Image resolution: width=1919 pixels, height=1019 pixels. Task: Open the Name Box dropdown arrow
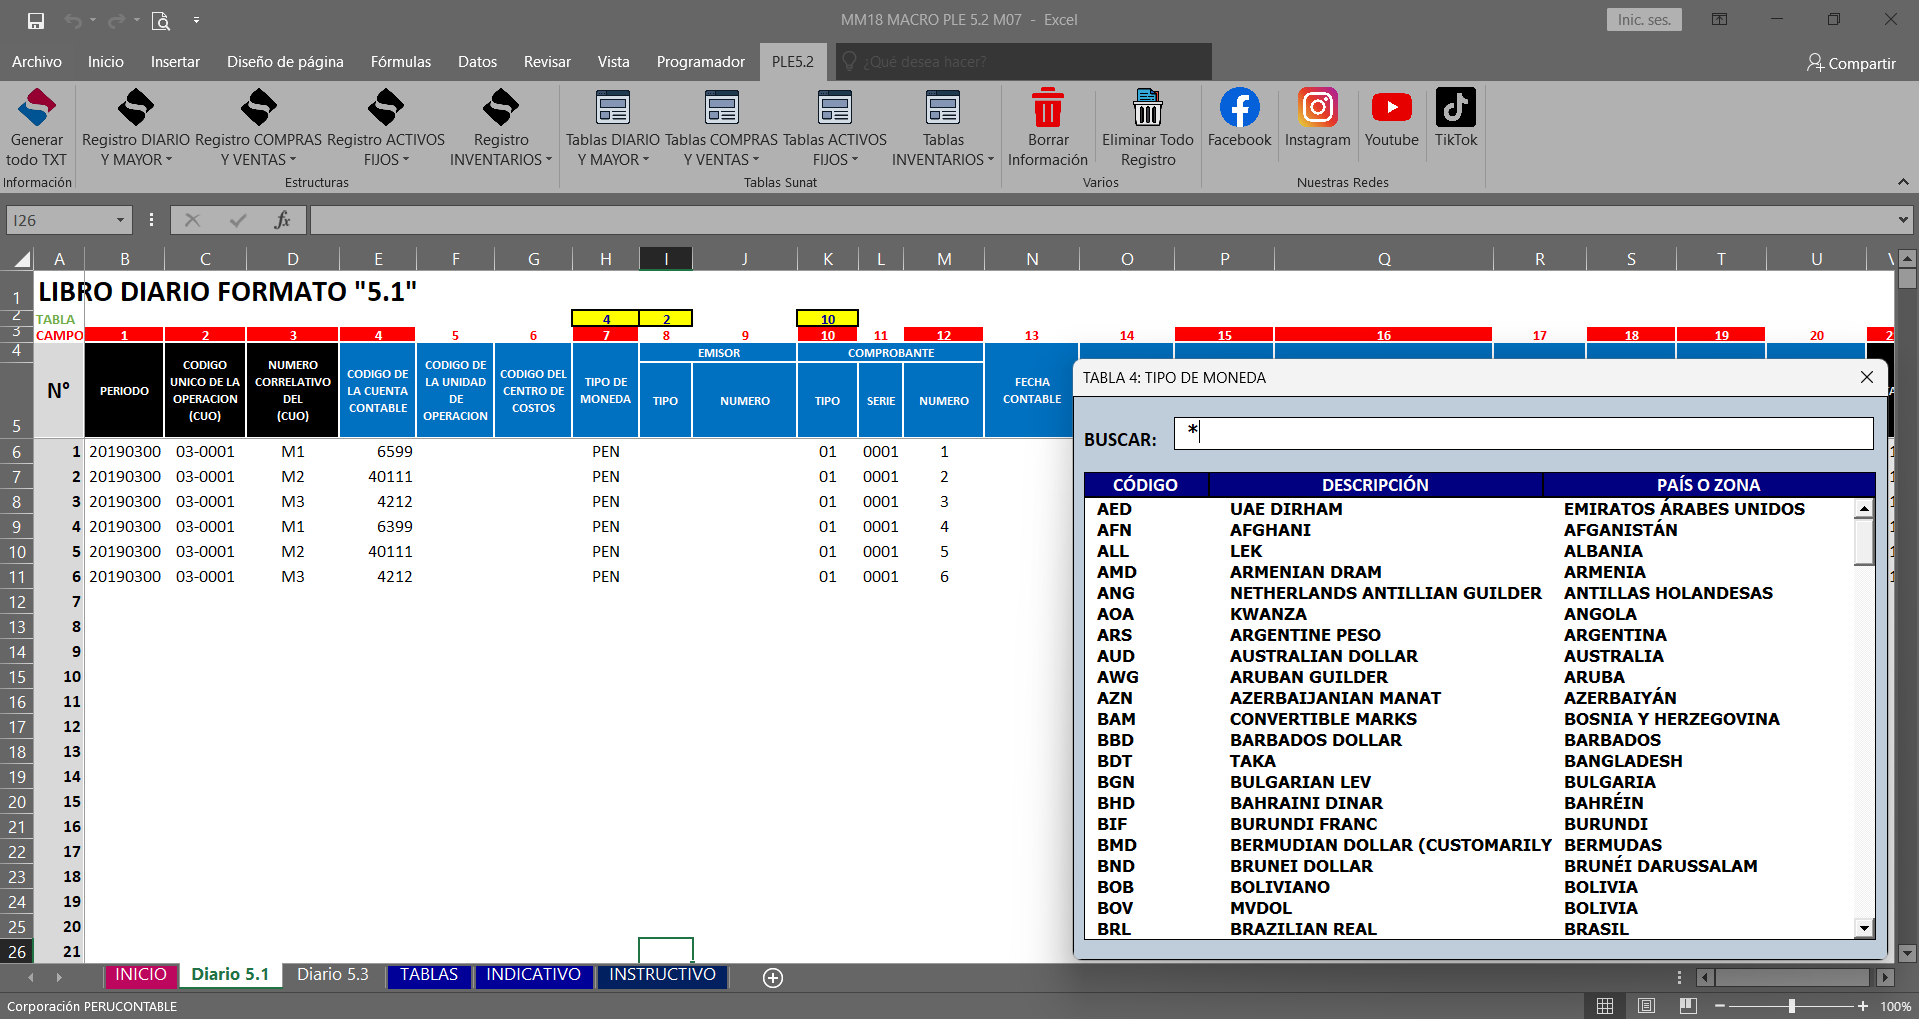pos(120,220)
